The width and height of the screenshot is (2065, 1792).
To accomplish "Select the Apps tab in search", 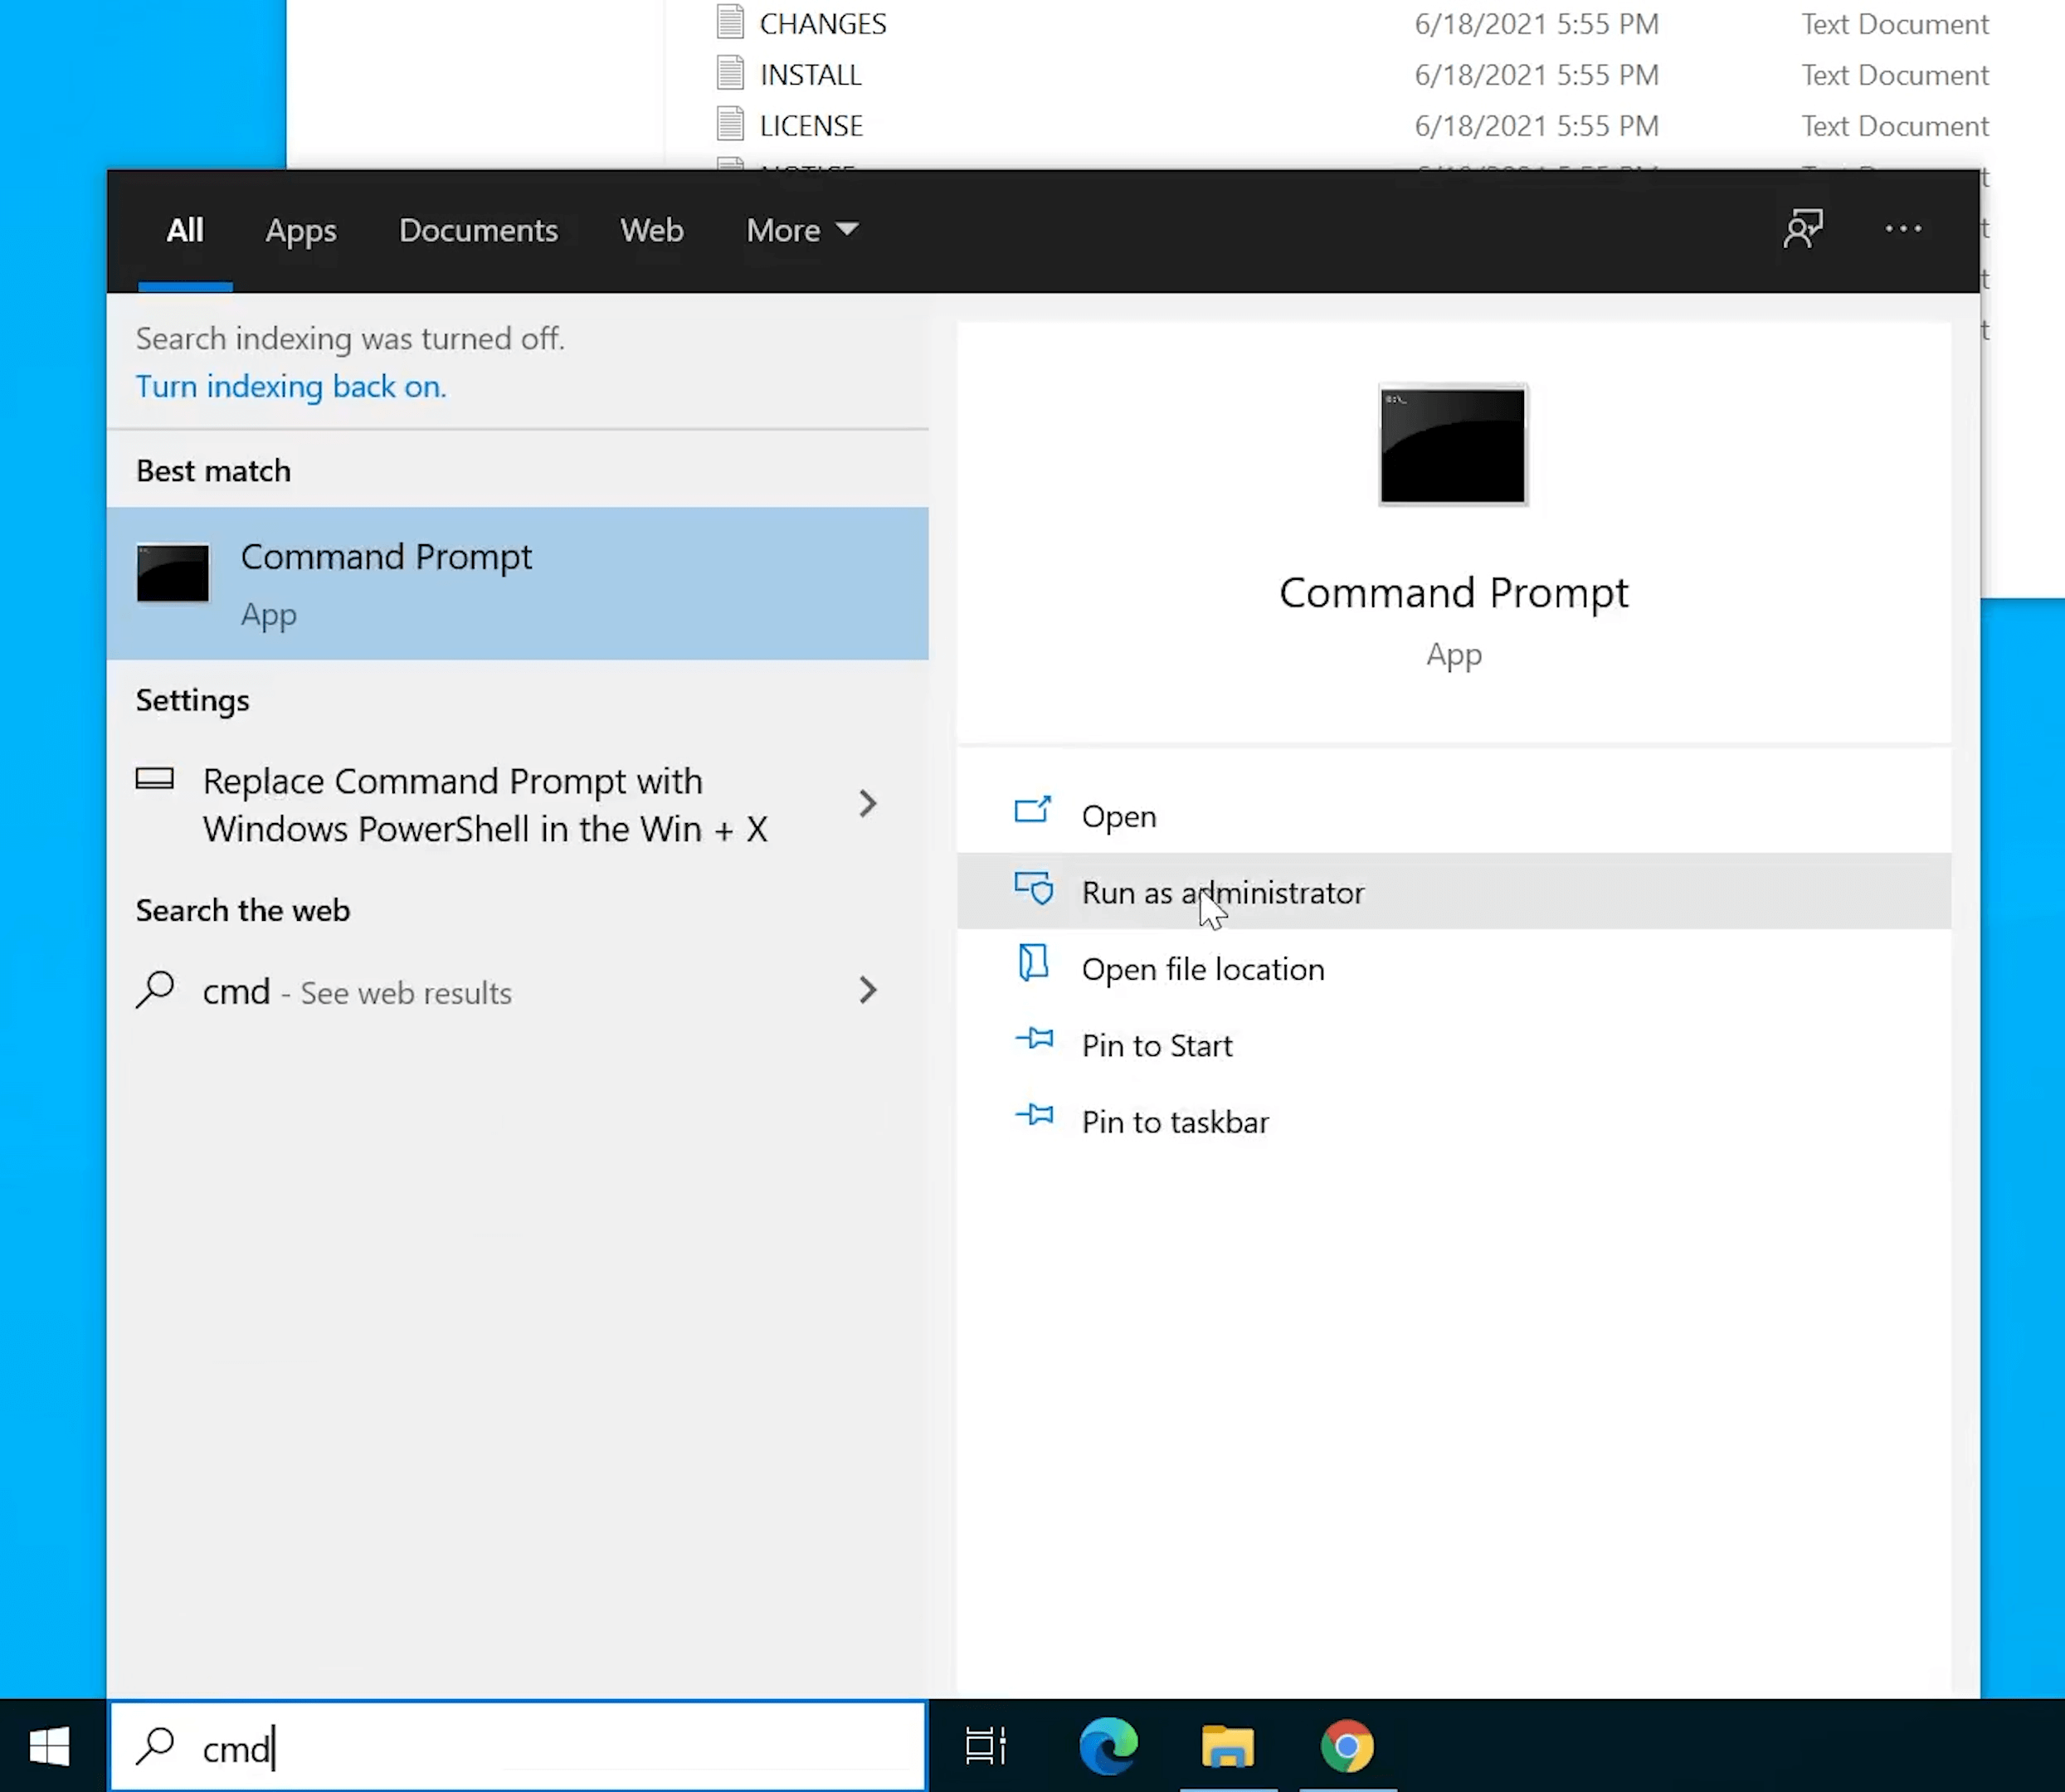I will click(x=302, y=230).
